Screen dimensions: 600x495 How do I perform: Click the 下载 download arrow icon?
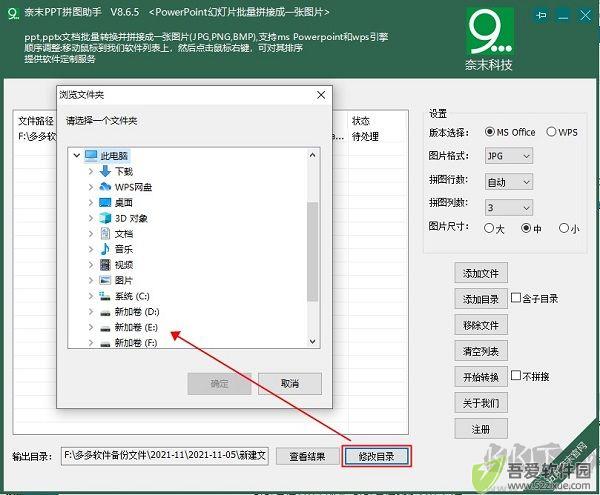click(x=105, y=171)
